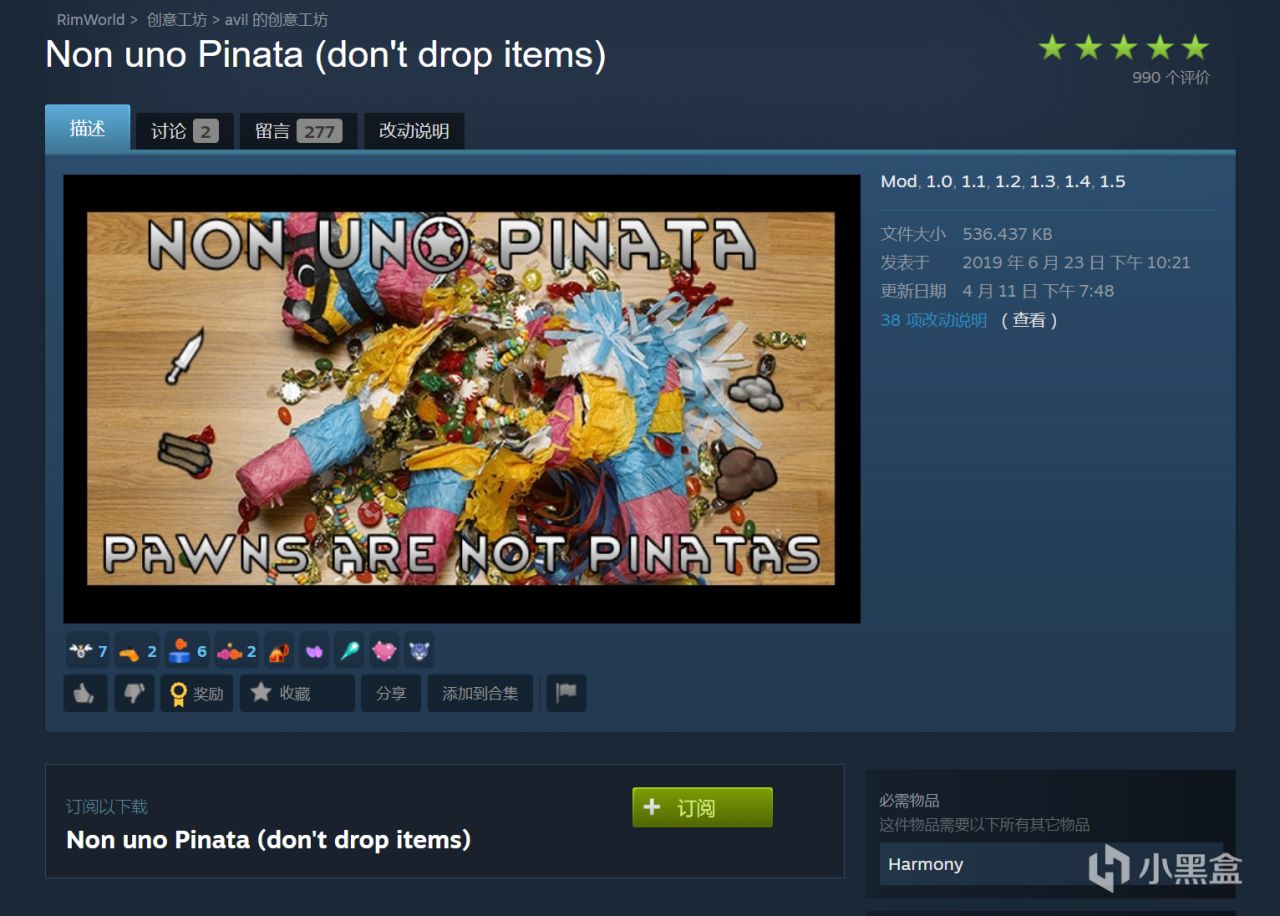This screenshot has height=916, width=1280.
Task: Click the report flag icon
Action: pyautogui.click(x=566, y=693)
